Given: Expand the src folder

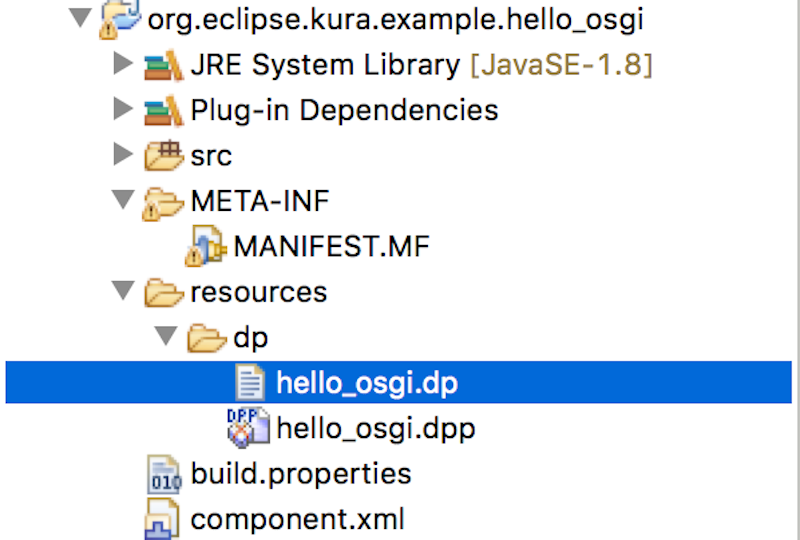Looking at the screenshot, I should click(x=123, y=153).
